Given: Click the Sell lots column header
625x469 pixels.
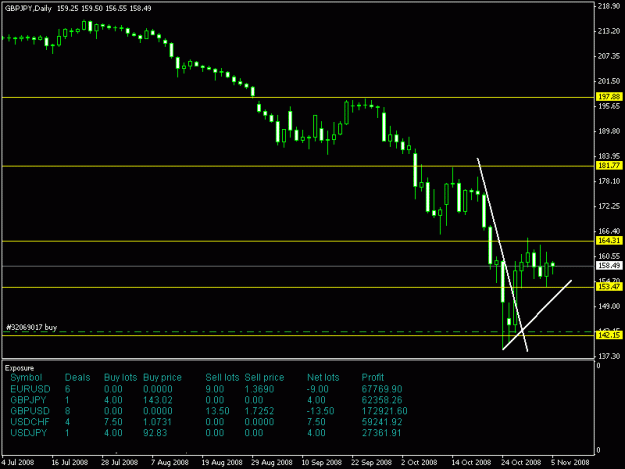Looking at the screenshot, I should click(x=222, y=377).
